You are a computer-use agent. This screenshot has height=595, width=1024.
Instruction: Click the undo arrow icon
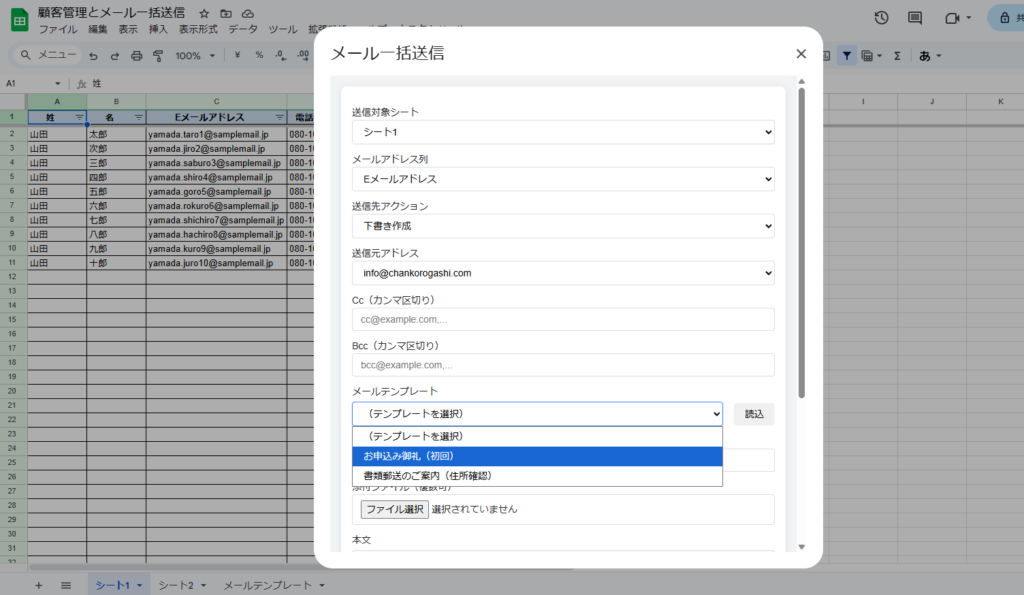(93, 56)
